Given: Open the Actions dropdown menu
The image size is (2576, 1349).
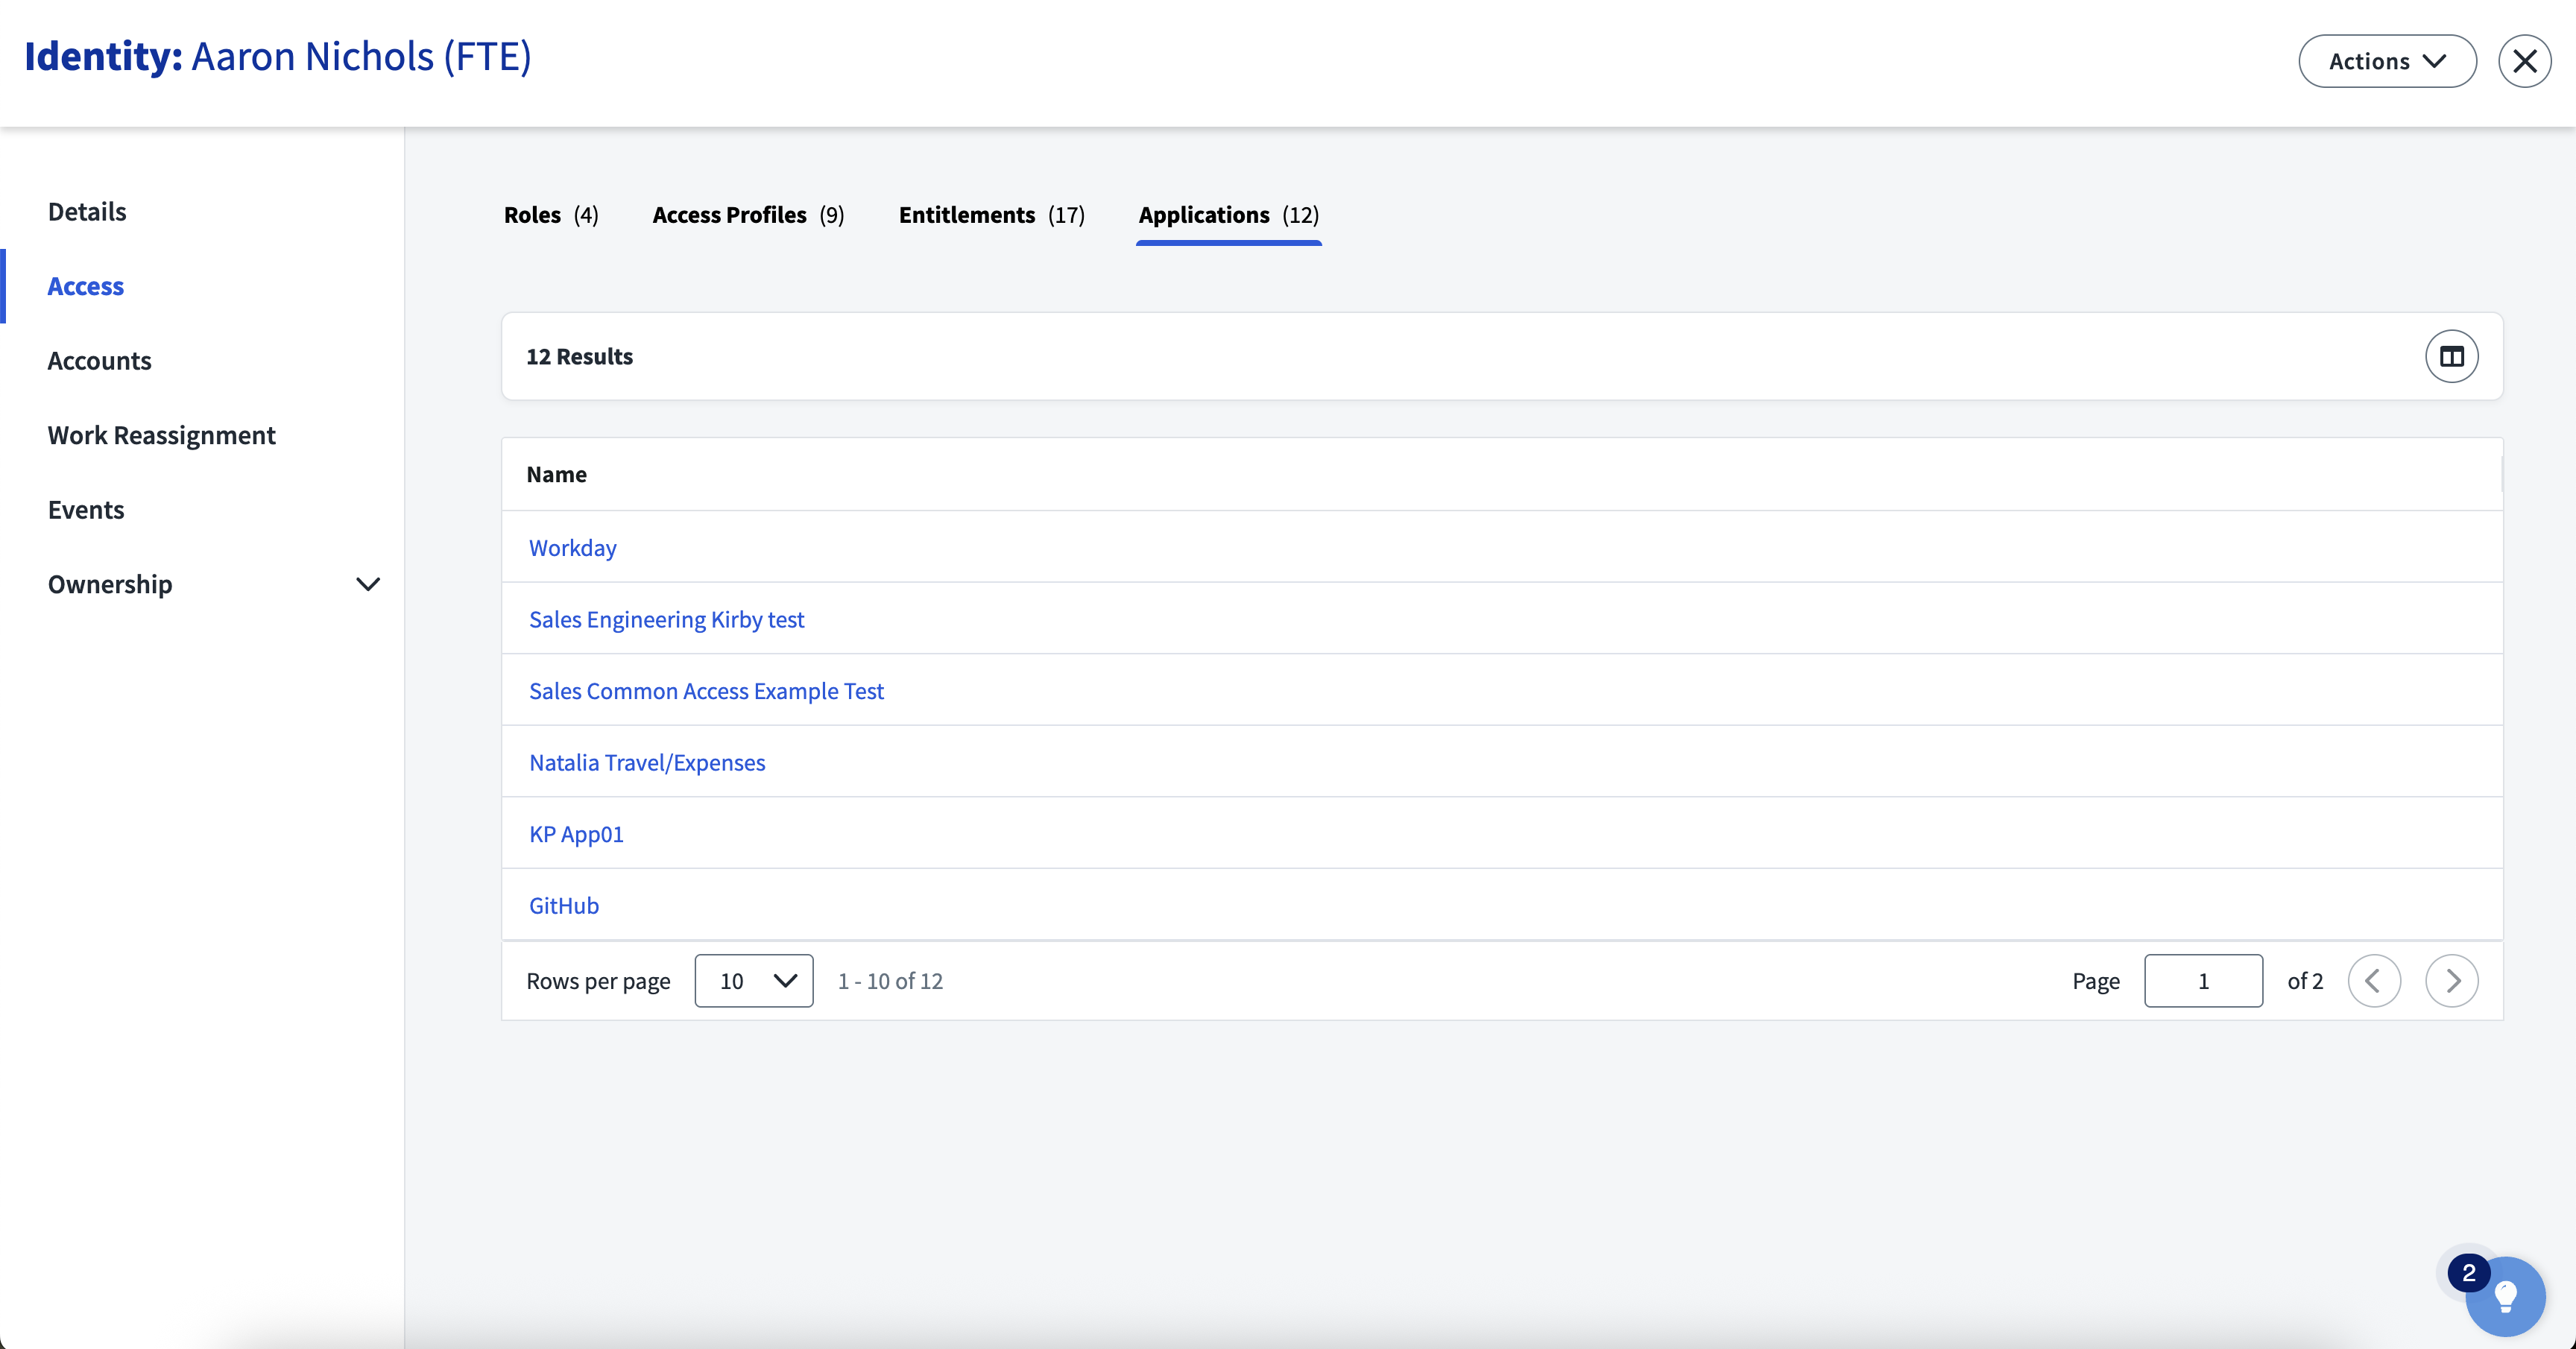Looking at the screenshot, I should 2386,61.
